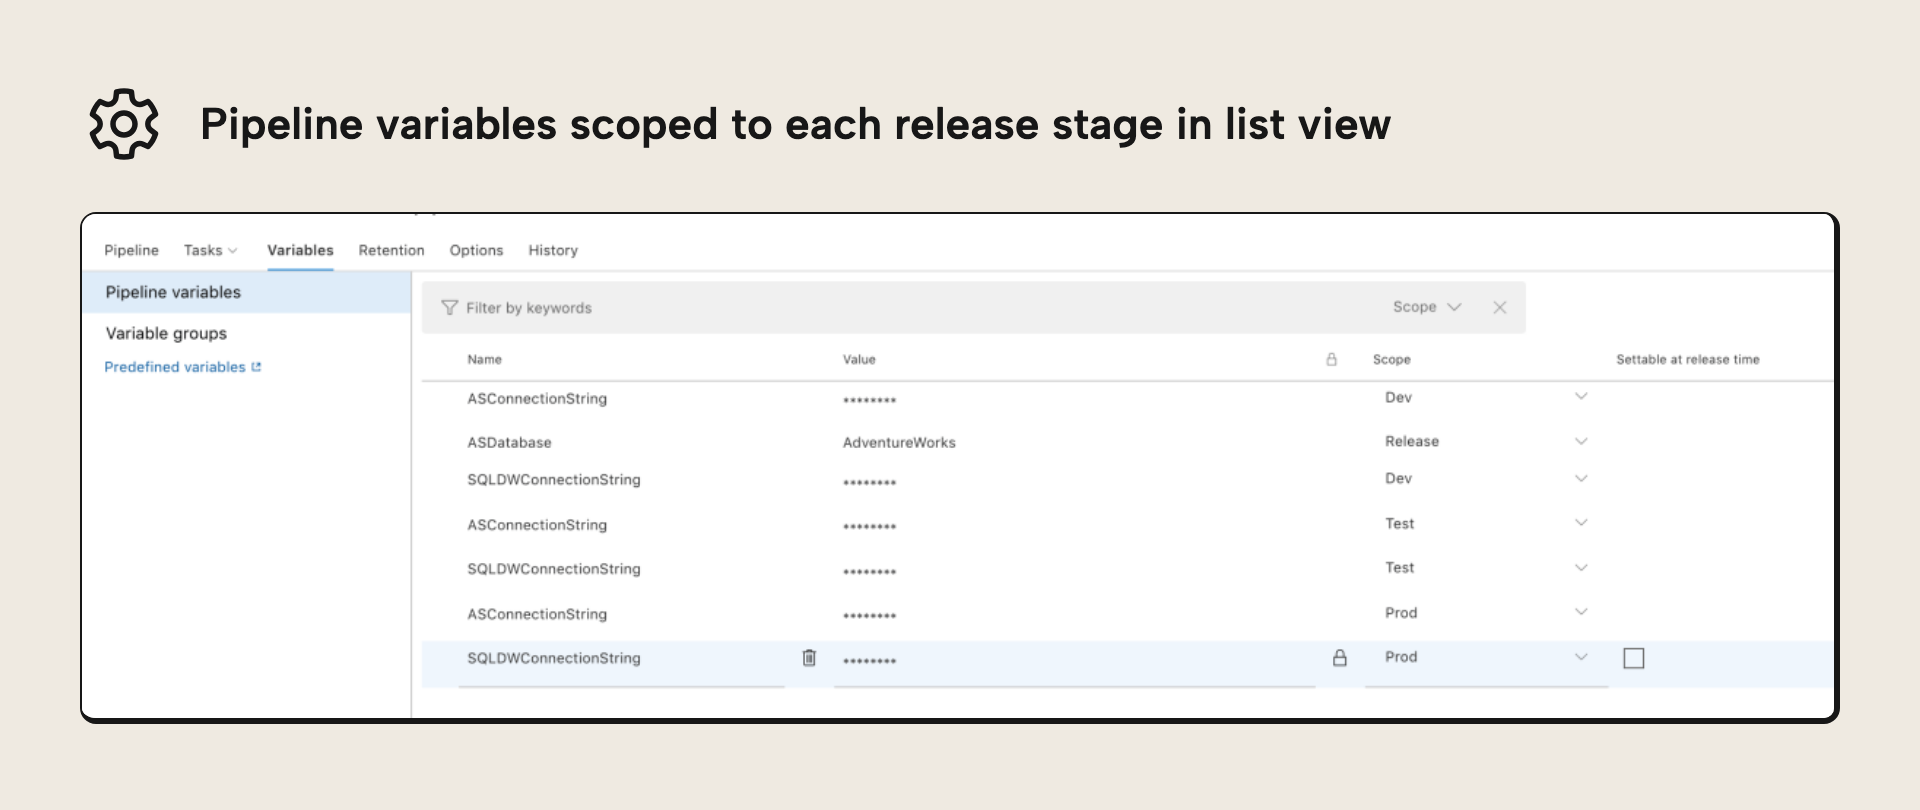Viewport: 1920px width, 810px height.
Task: Open scope dropdown for SQLDWConnectionString Test row
Action: (x=1581, y=568)
